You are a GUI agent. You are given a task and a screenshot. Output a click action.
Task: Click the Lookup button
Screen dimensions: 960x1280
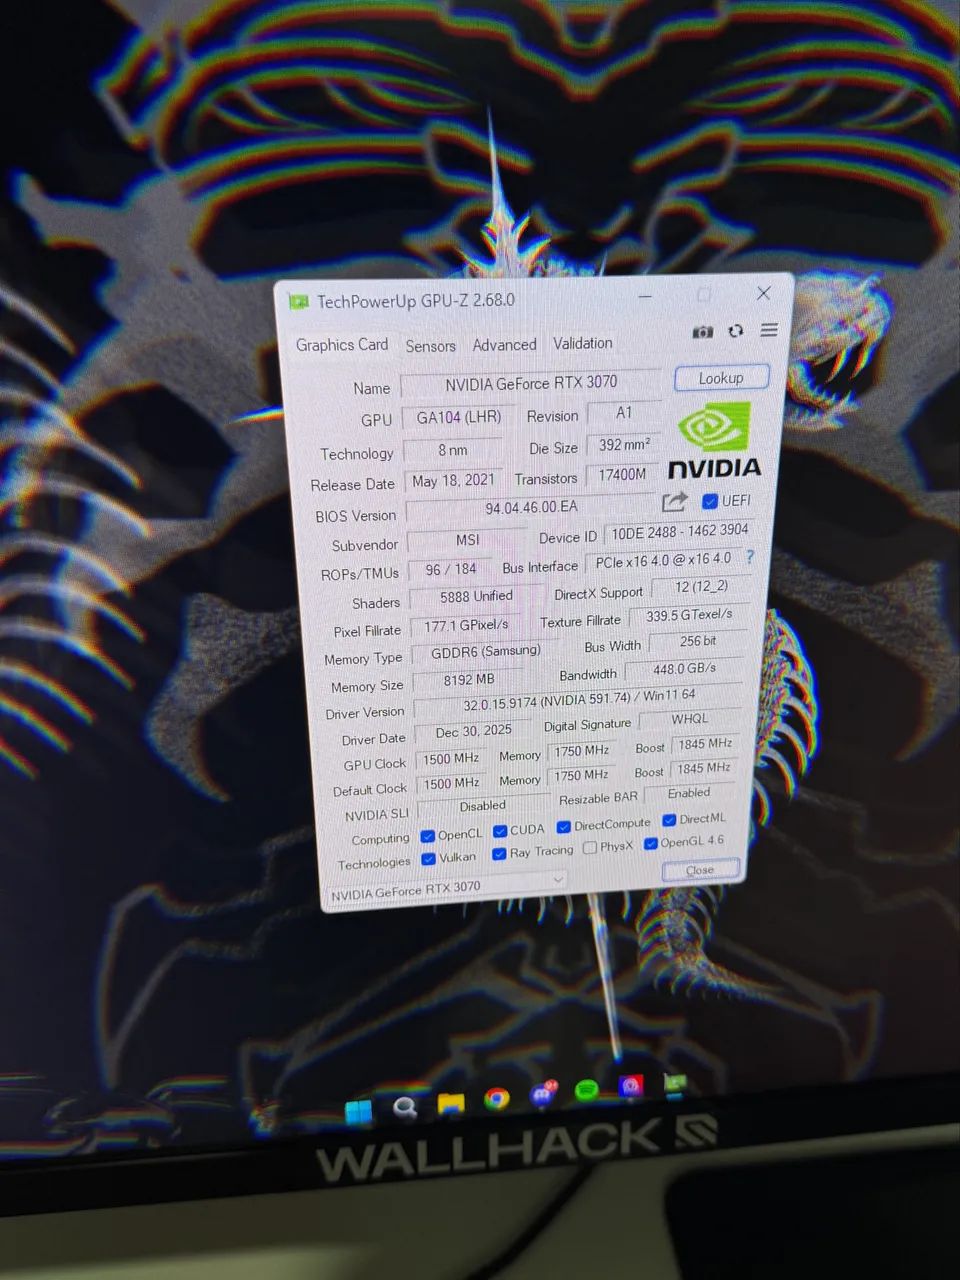tap(721, 378)
